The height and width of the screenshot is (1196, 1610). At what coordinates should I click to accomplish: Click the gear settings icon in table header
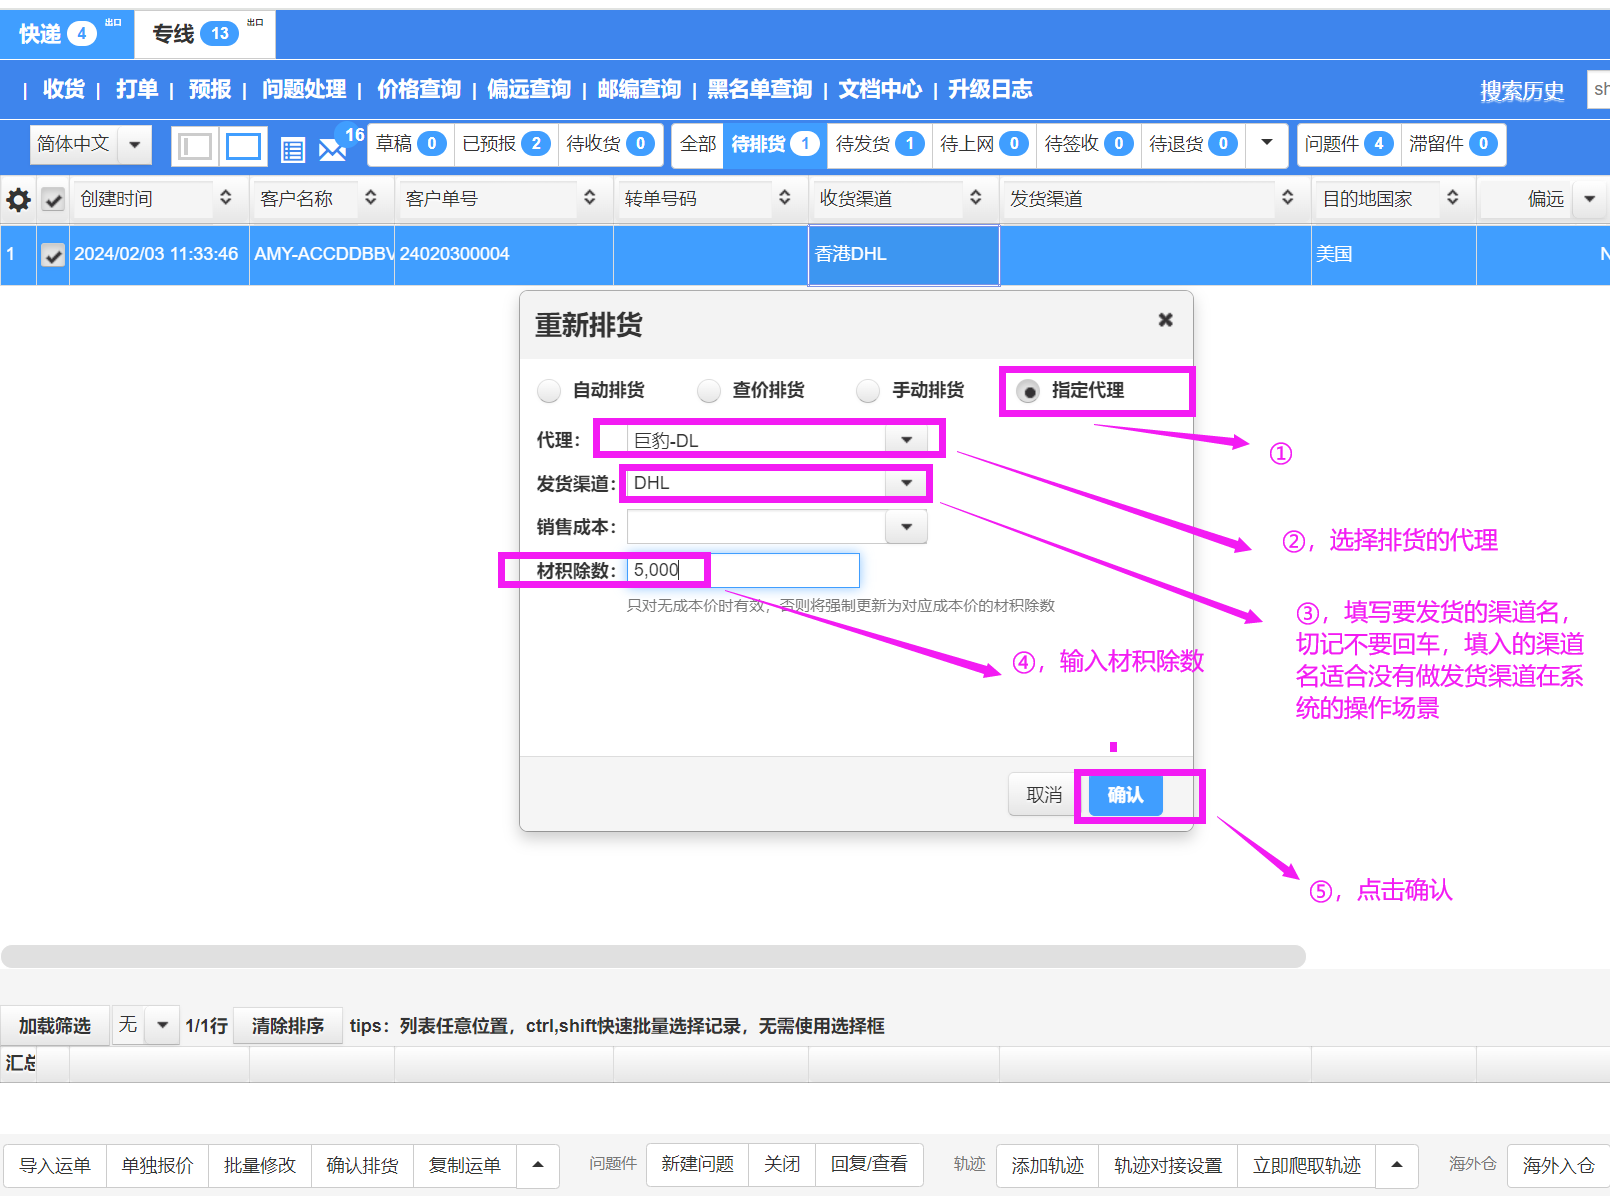tap(18, 200)
